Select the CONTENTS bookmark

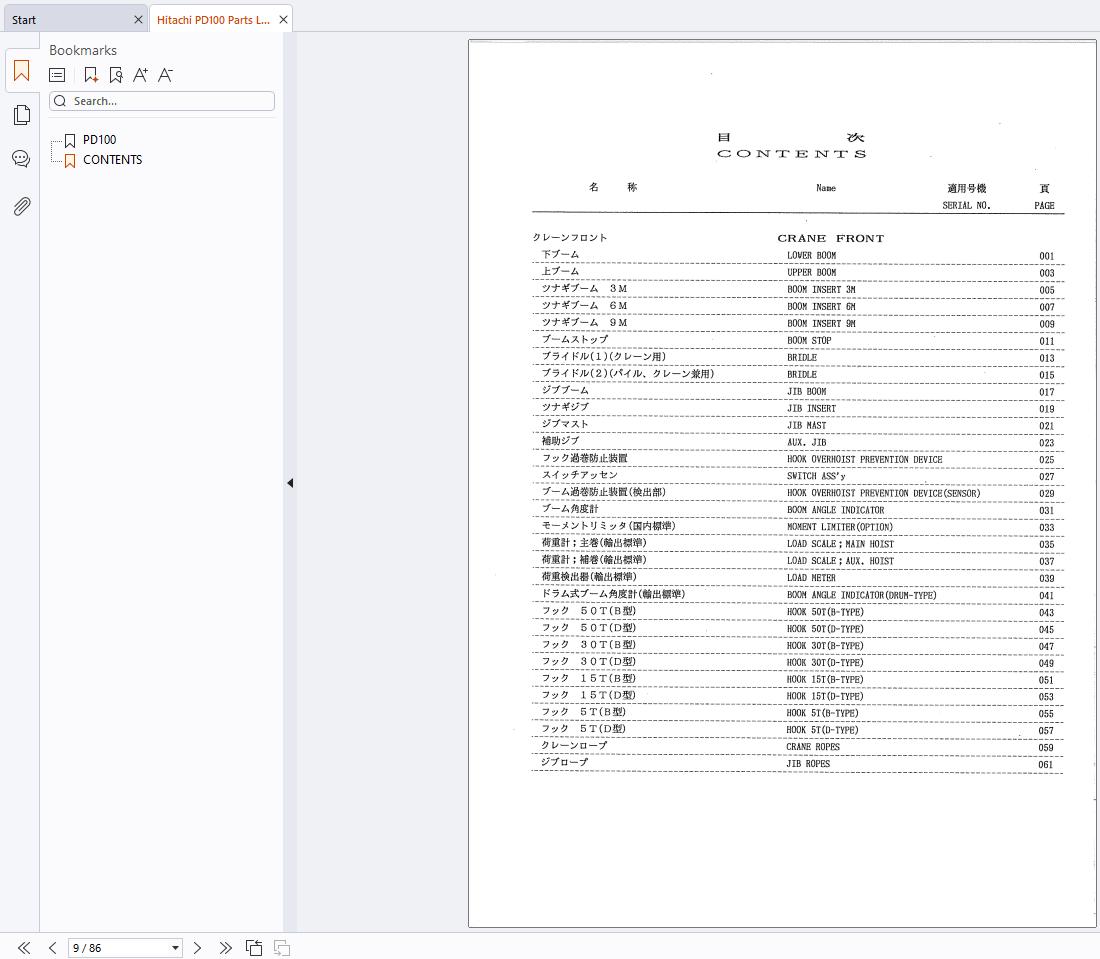click(112, 160)
